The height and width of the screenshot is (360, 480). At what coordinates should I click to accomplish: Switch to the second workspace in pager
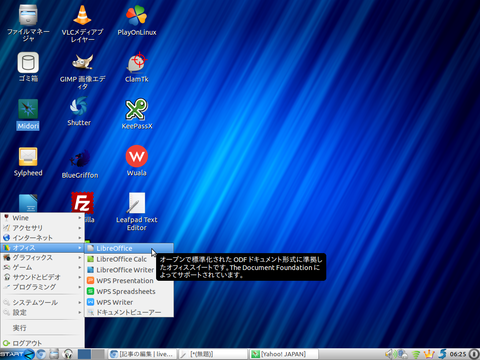[98, 354]
